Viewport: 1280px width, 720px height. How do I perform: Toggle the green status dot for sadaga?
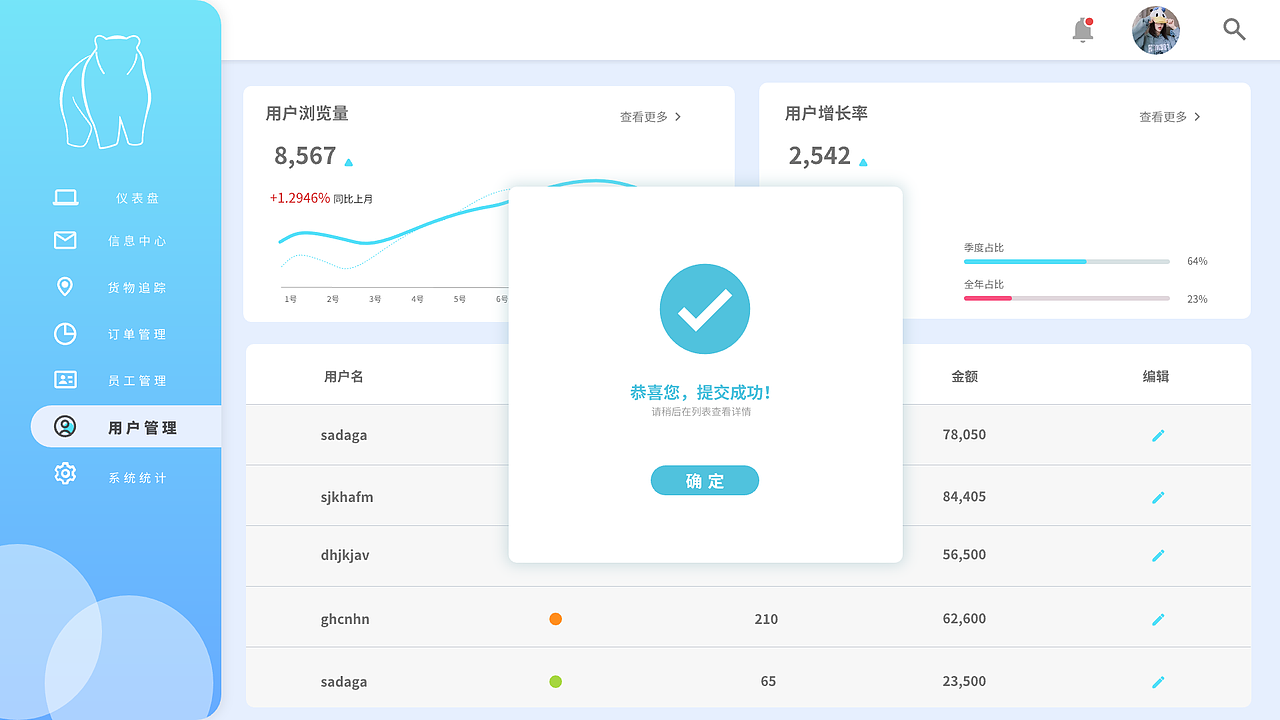tap(555, 681)
